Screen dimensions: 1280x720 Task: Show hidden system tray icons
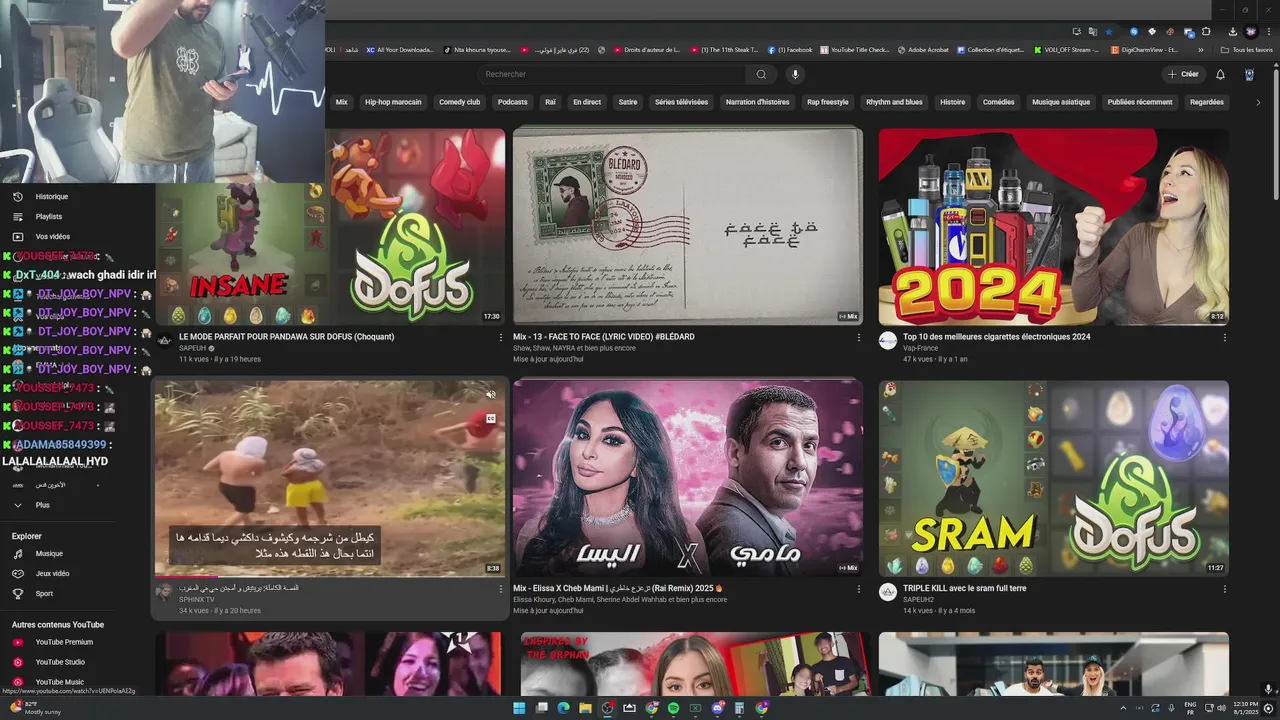click(1123, 708)
